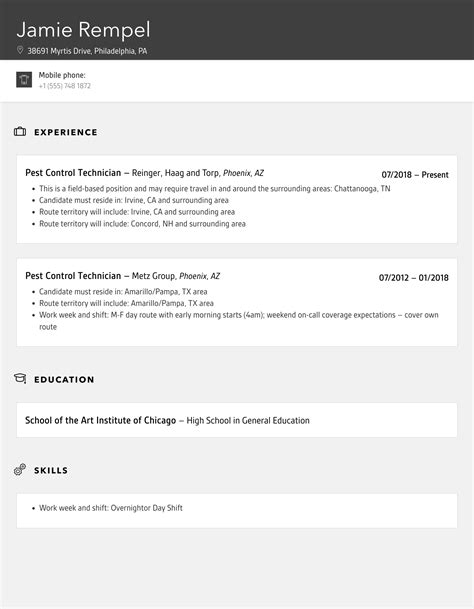Click the Amarillo/Pampa candidate residence bullet
Viewport: 474px width, 609px height.
pos(123,292)
